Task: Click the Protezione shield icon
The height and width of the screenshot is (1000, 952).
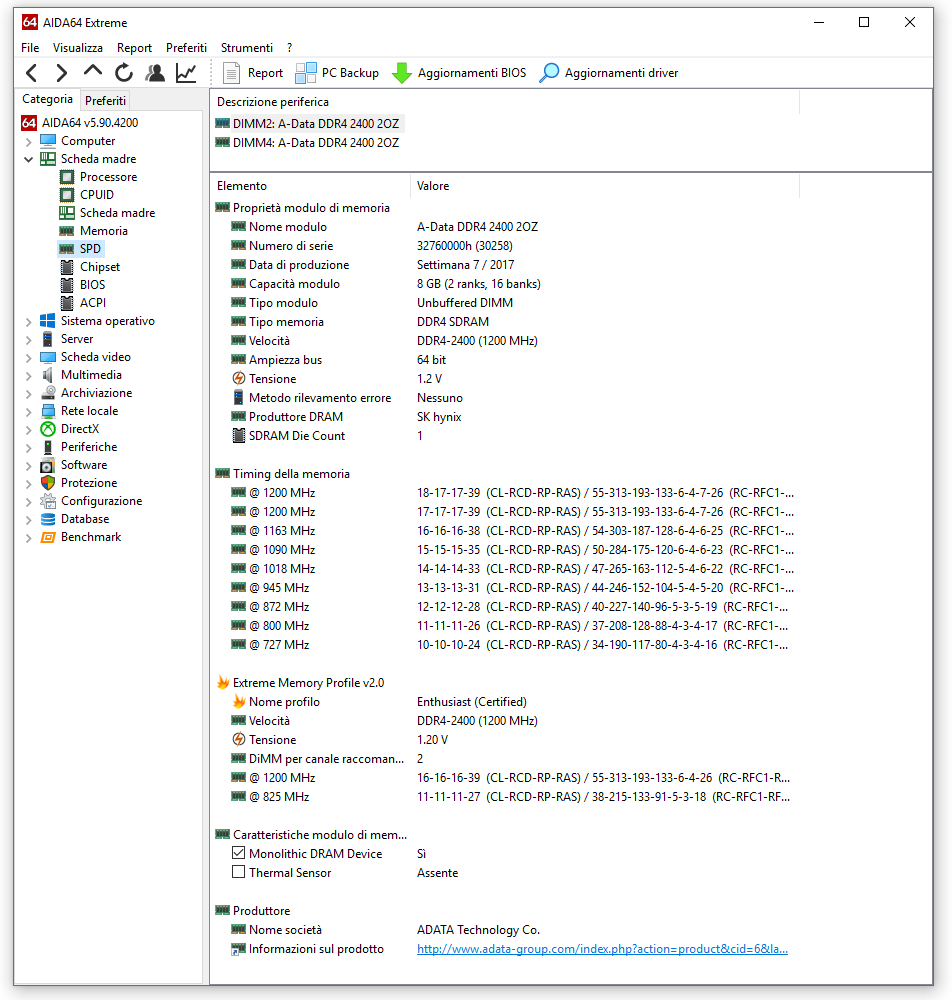Action: click(x=48, y=483)
